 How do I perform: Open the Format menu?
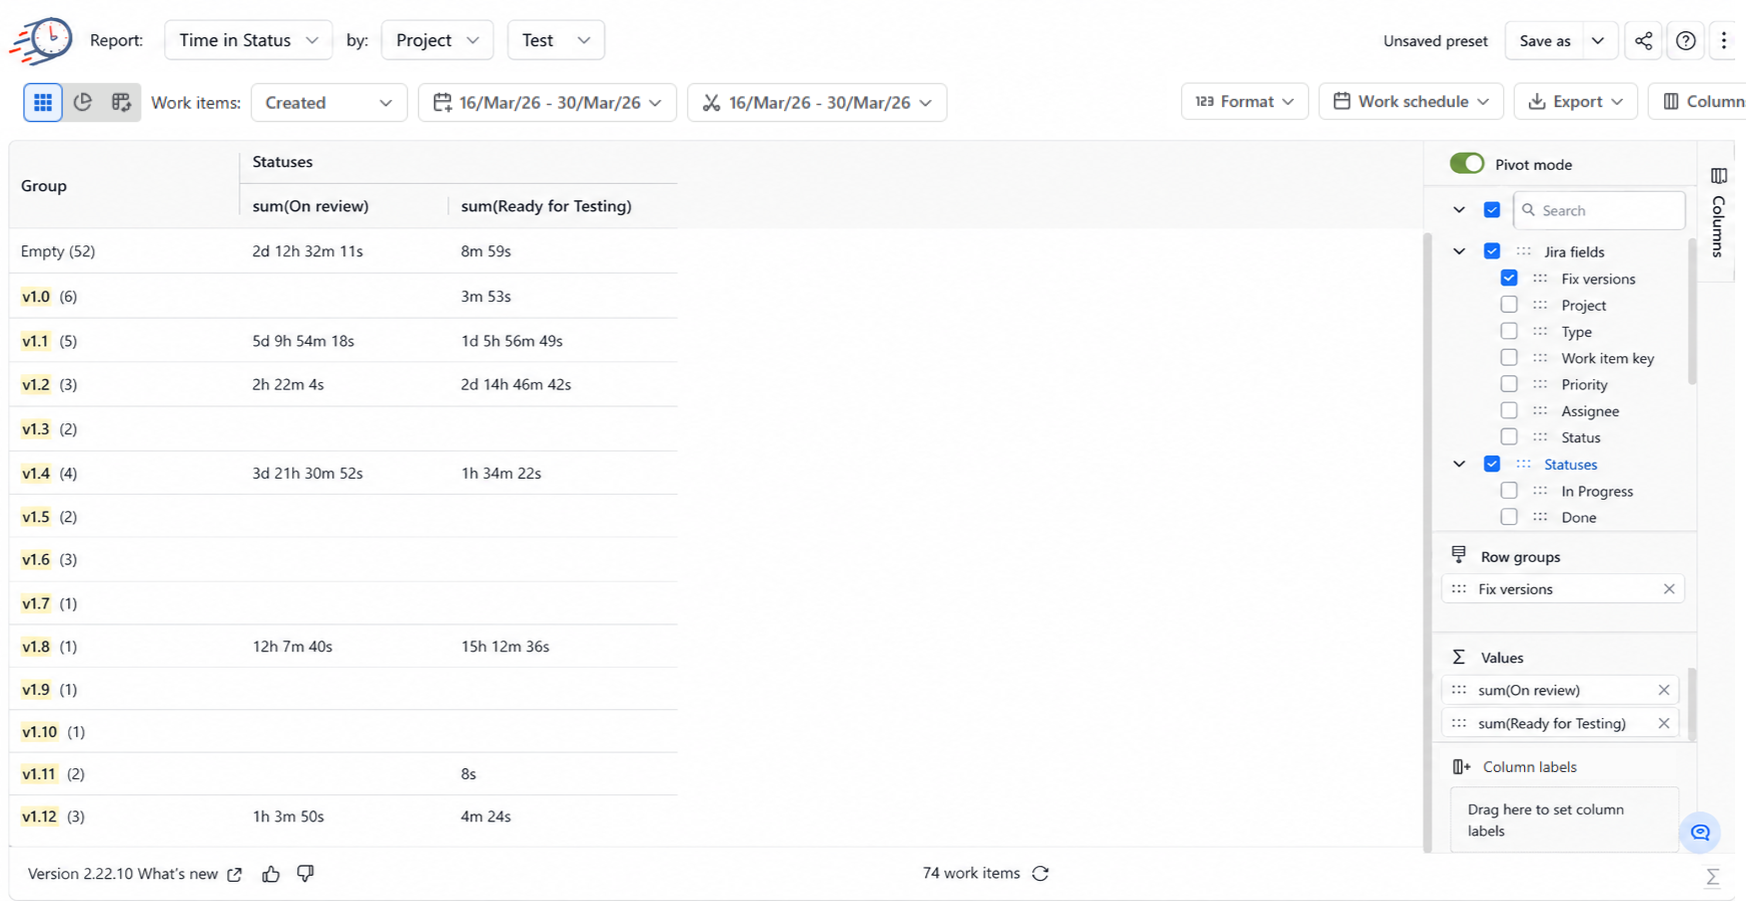pyautogui.click(x=1245, y=102)
